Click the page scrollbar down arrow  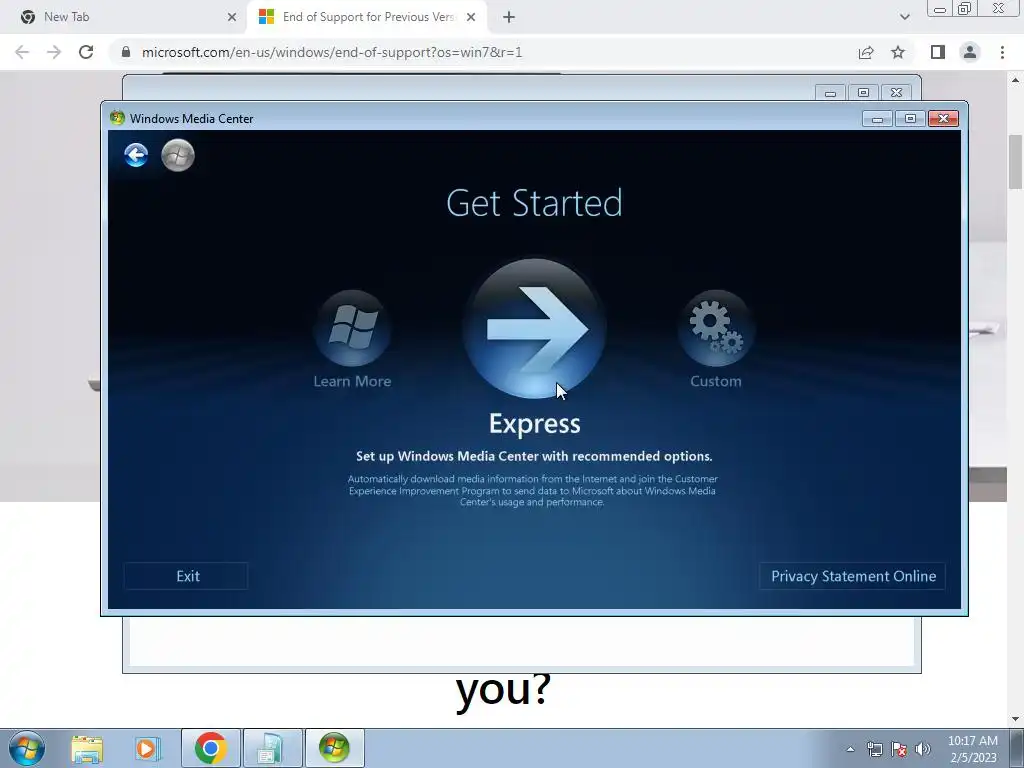1016,719
